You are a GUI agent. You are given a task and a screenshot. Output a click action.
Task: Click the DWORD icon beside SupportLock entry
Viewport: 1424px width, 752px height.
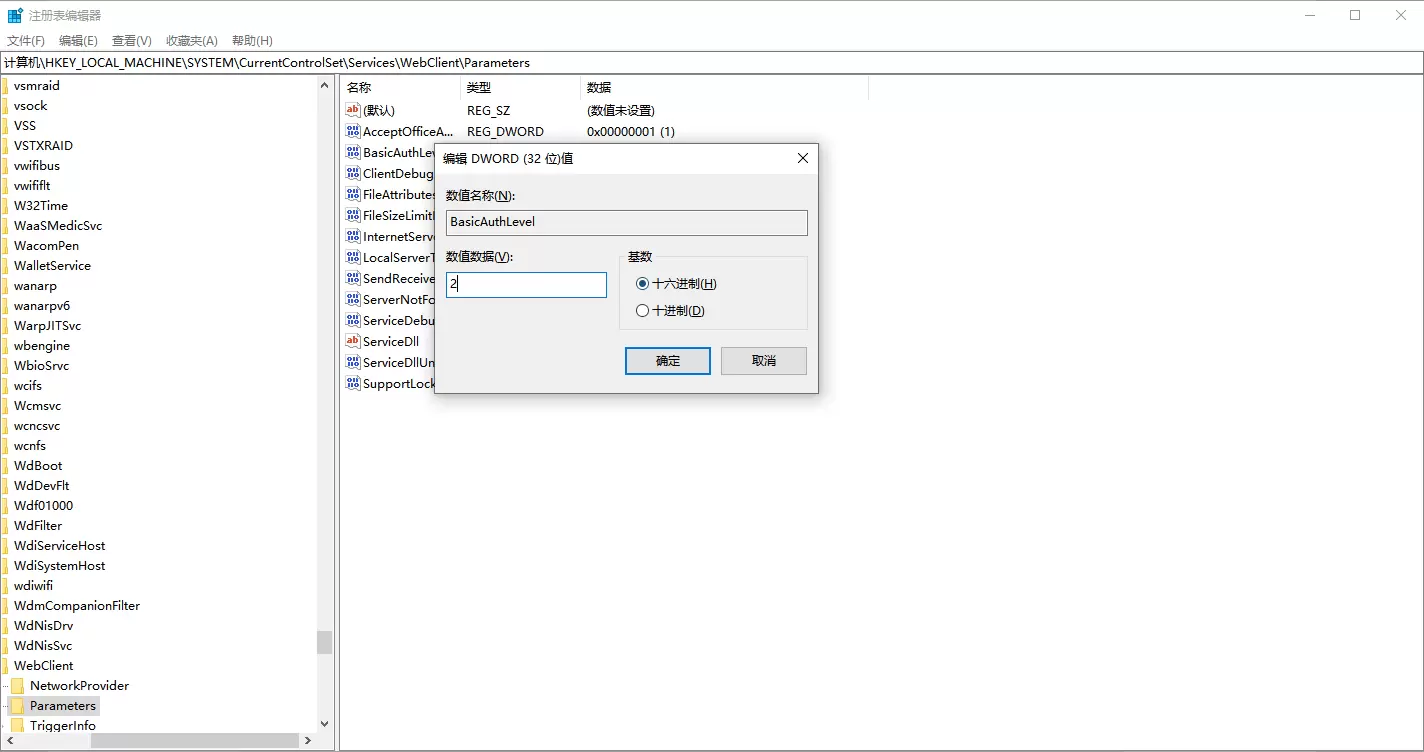[352, 383]
